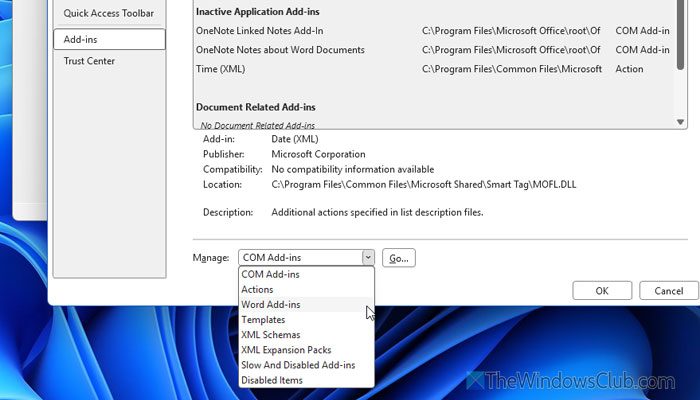The image size is (700, 400).
Task: Click the description text about list description files
Action: [x=377, y=212]
